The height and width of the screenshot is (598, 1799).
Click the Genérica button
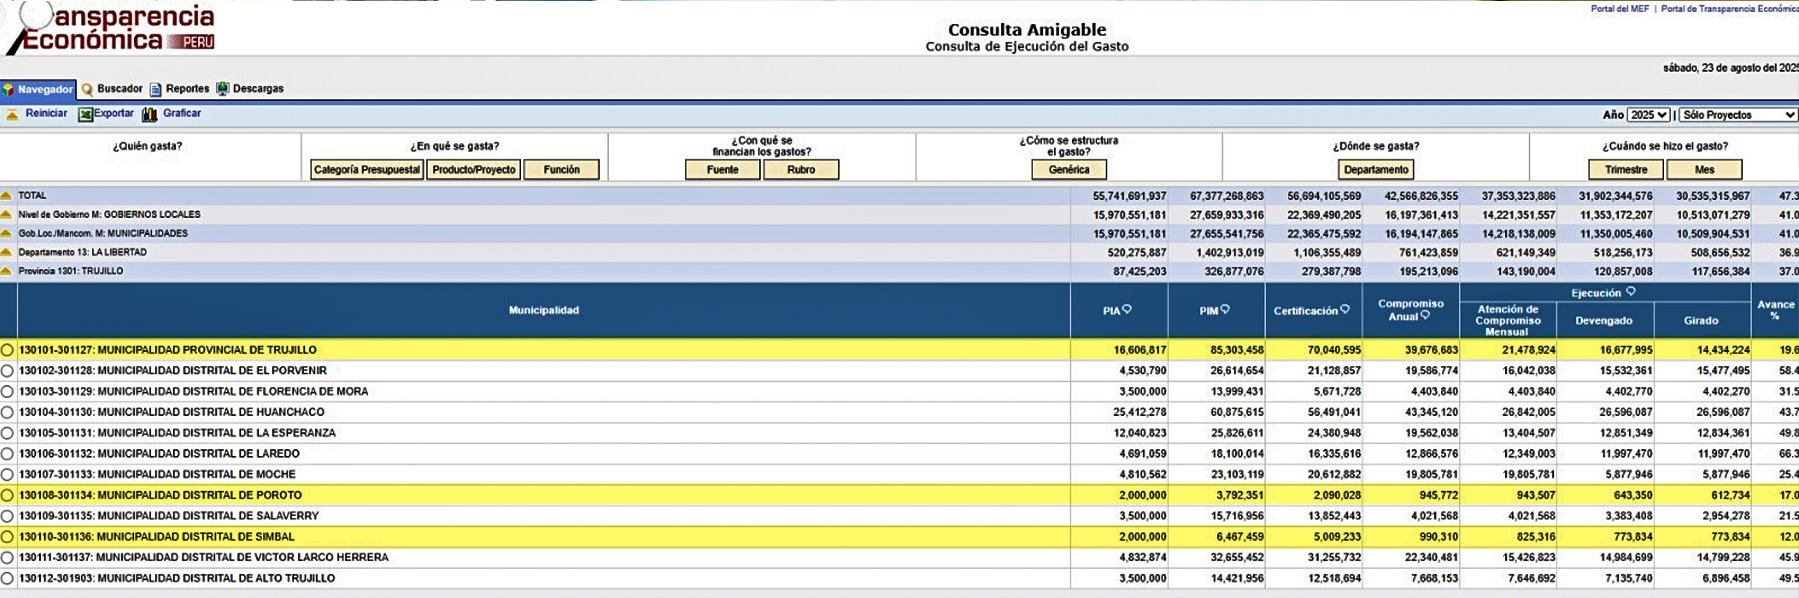(1068, 170)
